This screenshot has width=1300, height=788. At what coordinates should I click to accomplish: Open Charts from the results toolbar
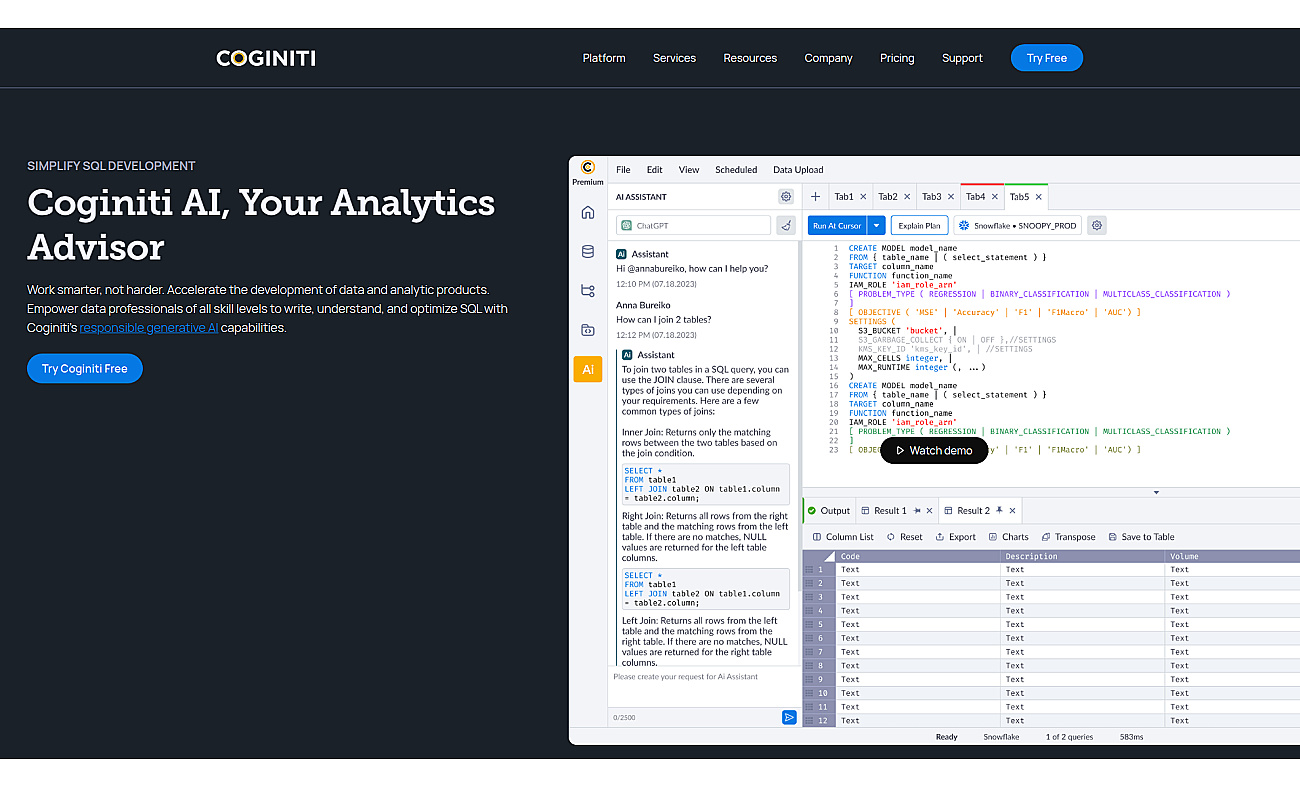1007,537
